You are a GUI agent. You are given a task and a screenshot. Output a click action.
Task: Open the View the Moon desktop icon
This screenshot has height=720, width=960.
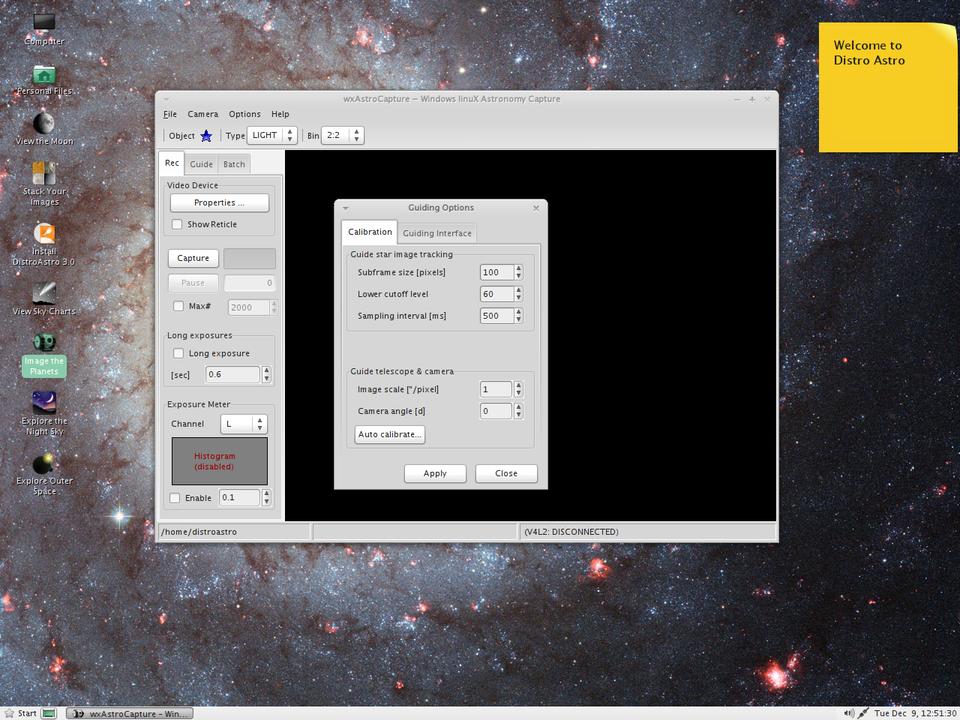click(x=44, y=124)
